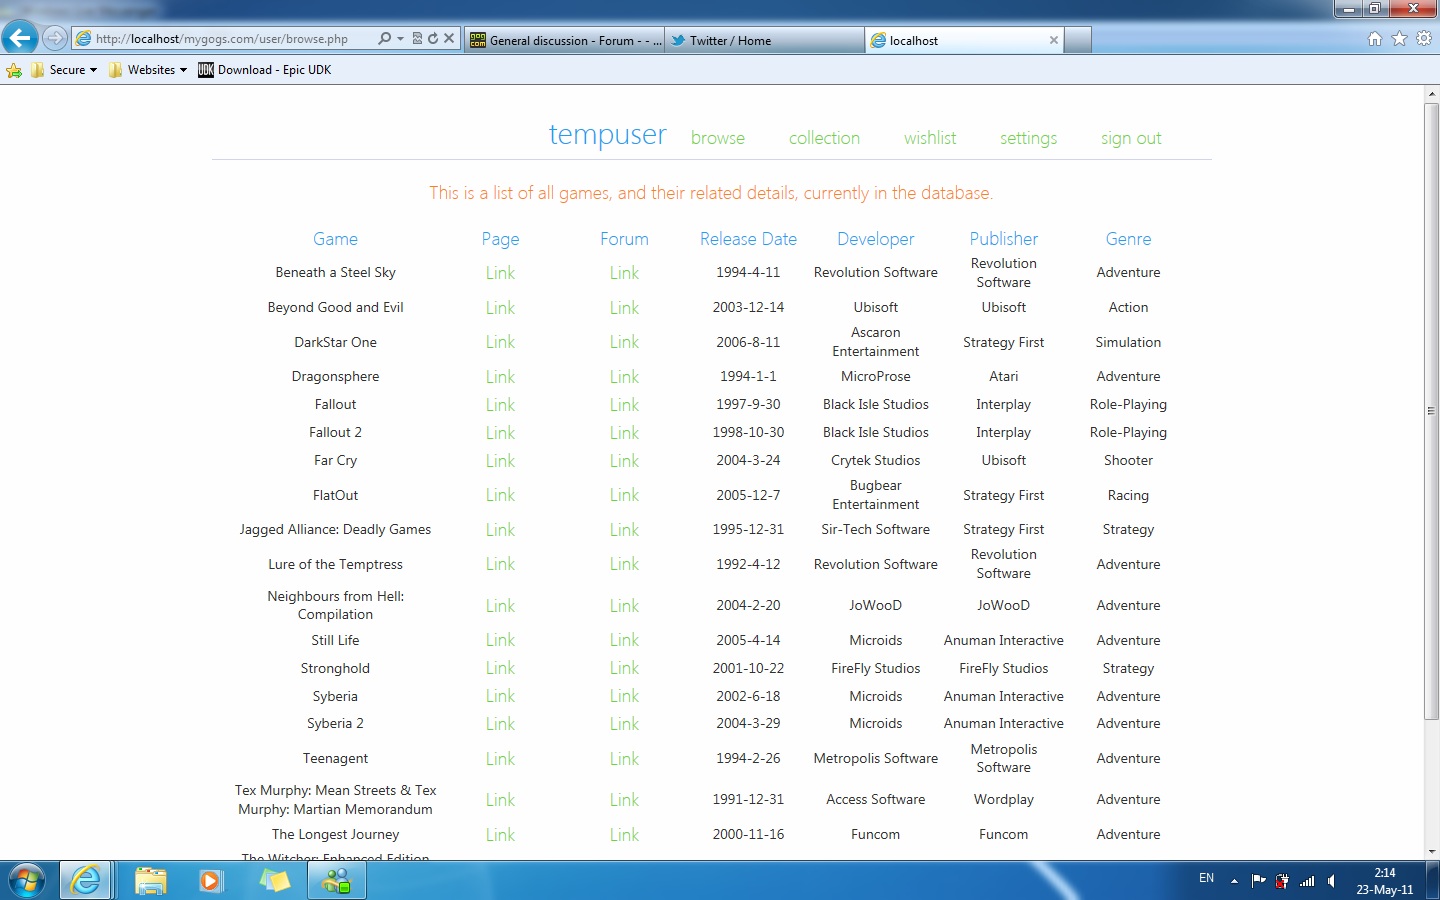
Task: Click the browser forward arrow button
Action: click(55, 39)
